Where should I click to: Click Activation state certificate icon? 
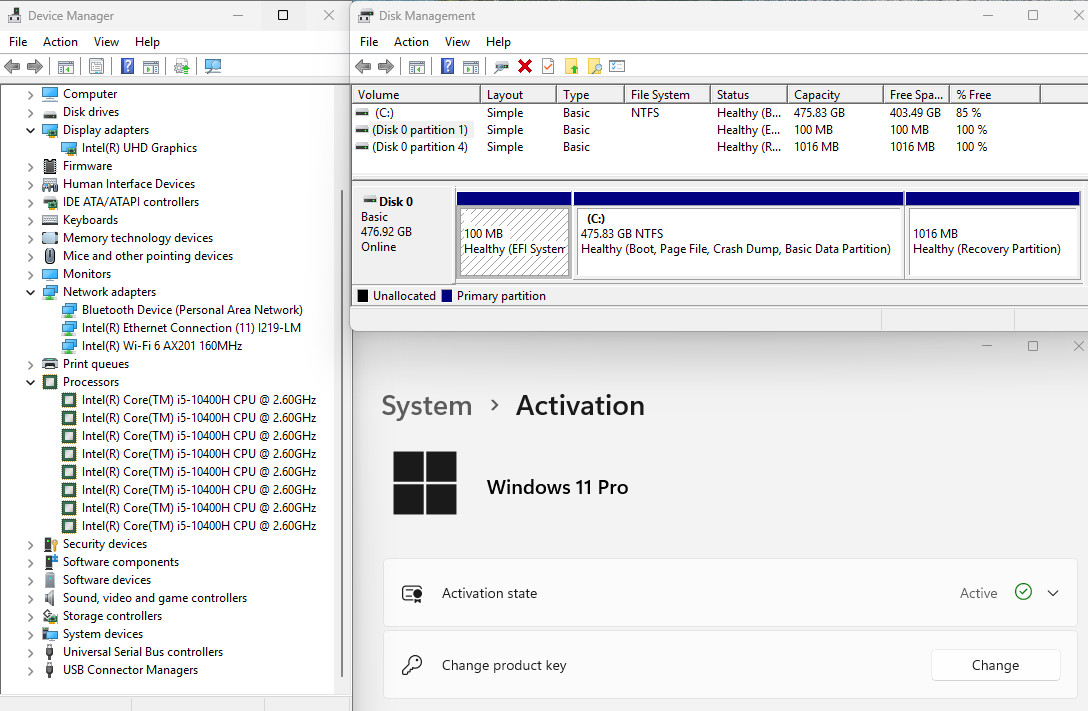[x=412, y=594]
